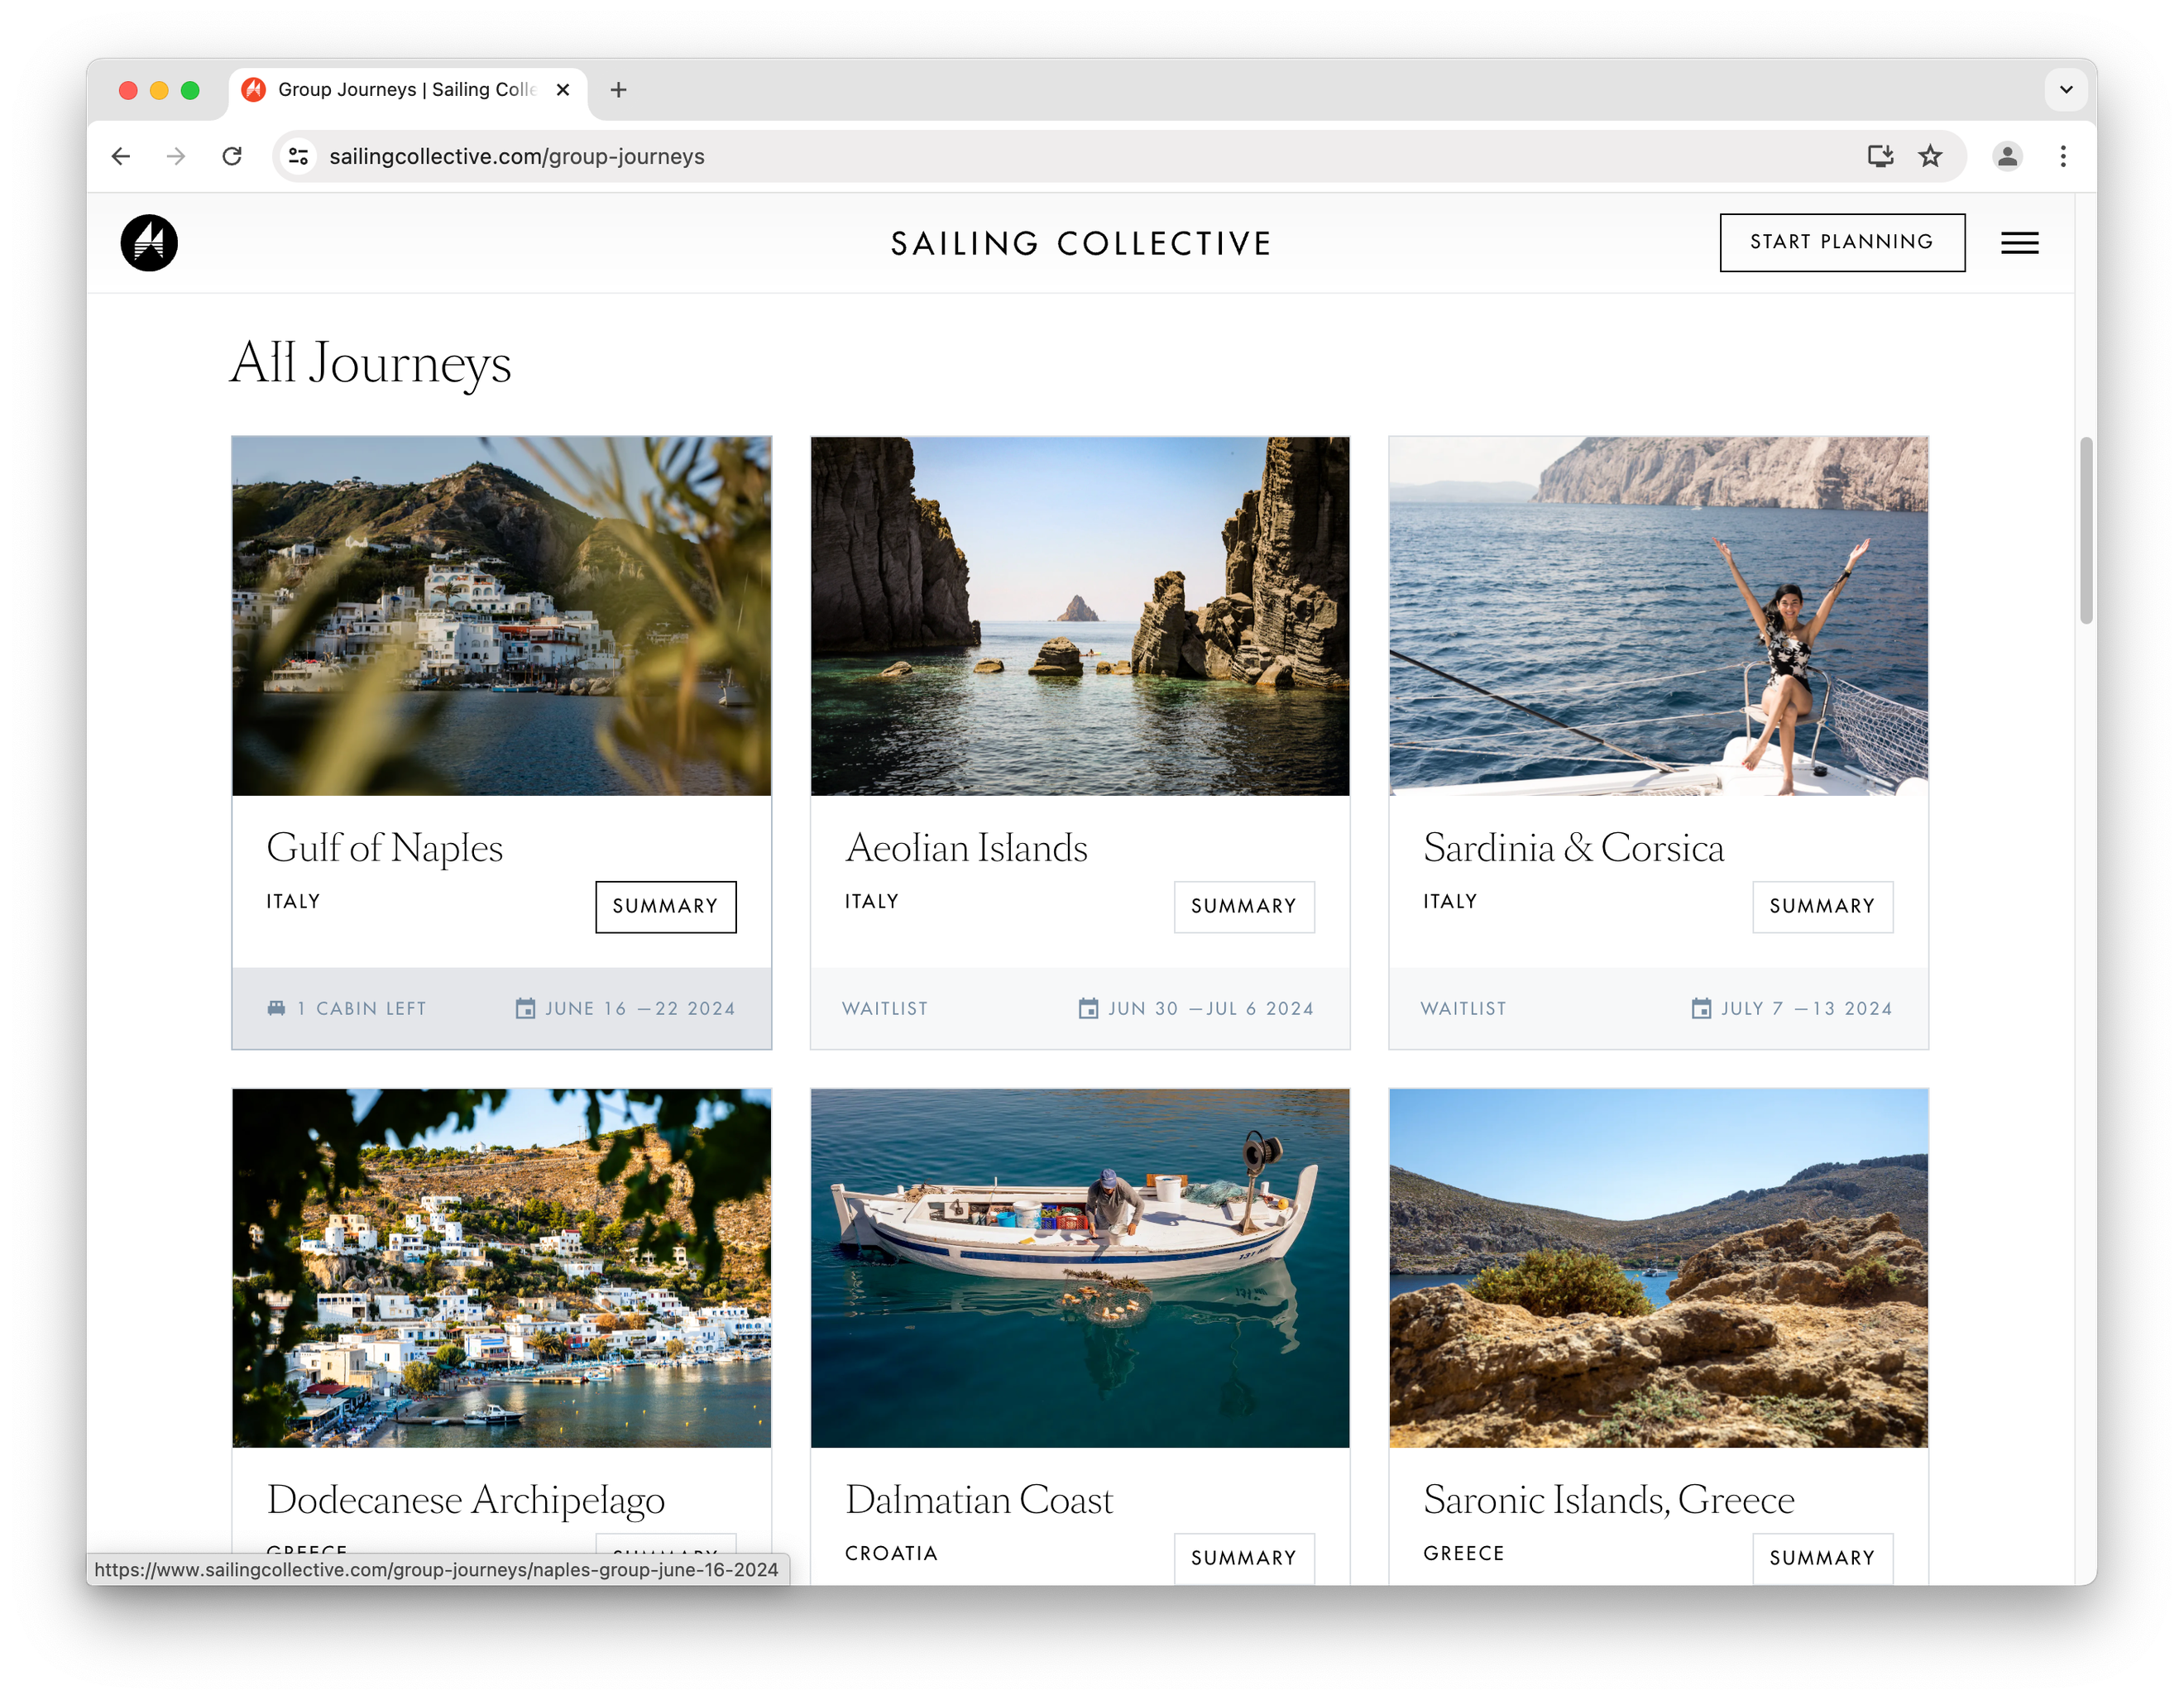Bookmark this page with star icon

pyautogui.click(x=1930, y=156)
